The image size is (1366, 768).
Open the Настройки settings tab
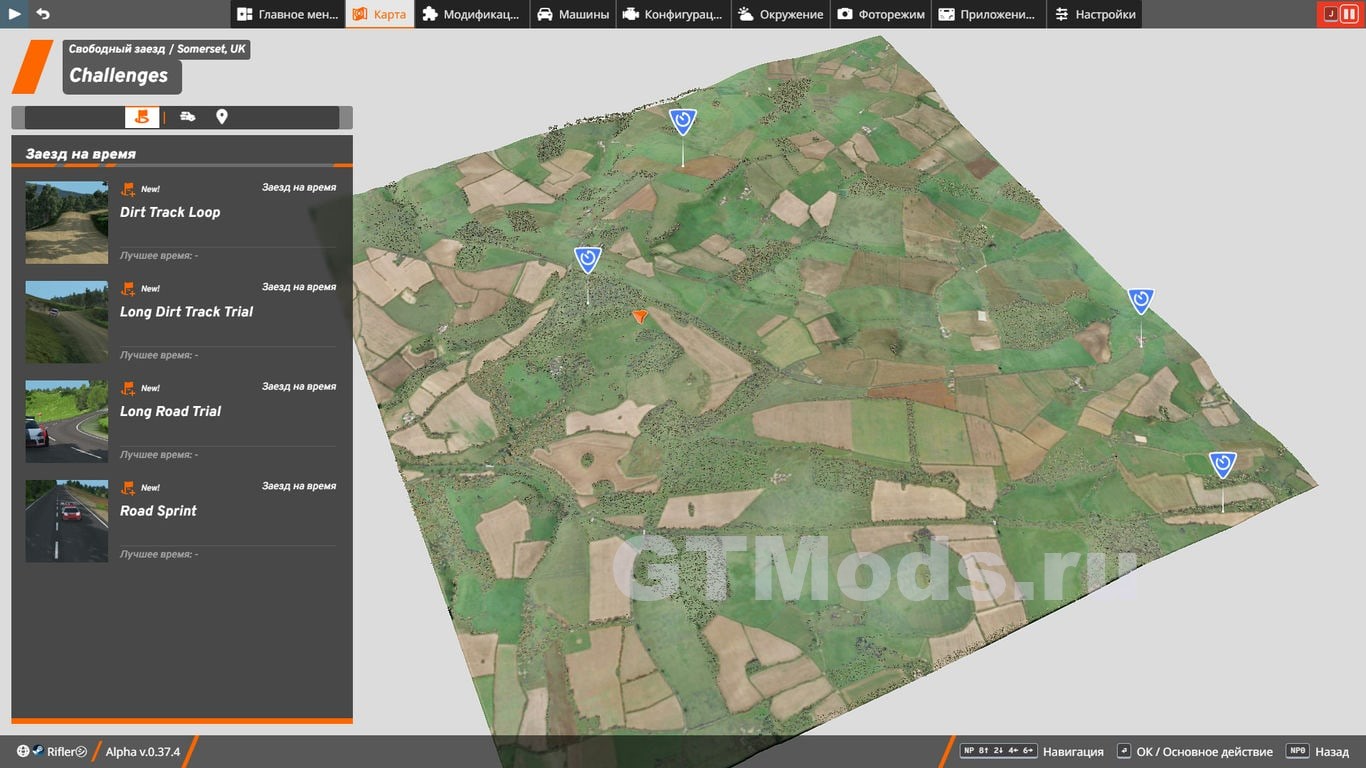pos(1094,14)
